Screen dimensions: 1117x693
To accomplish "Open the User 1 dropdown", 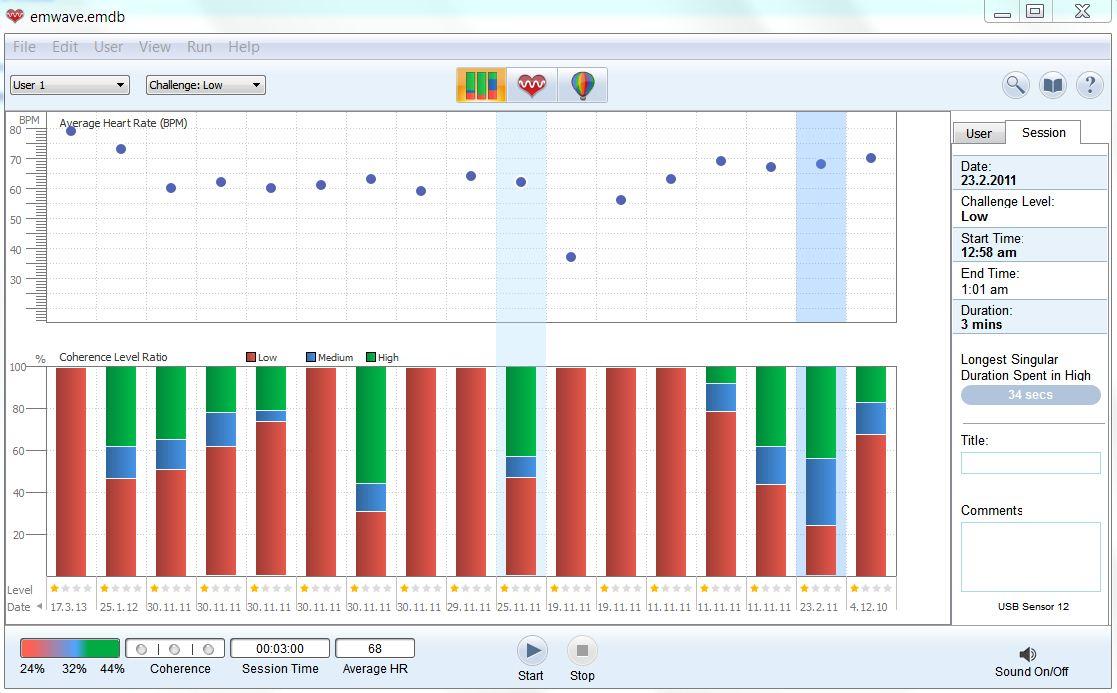I will pos(70,85).
